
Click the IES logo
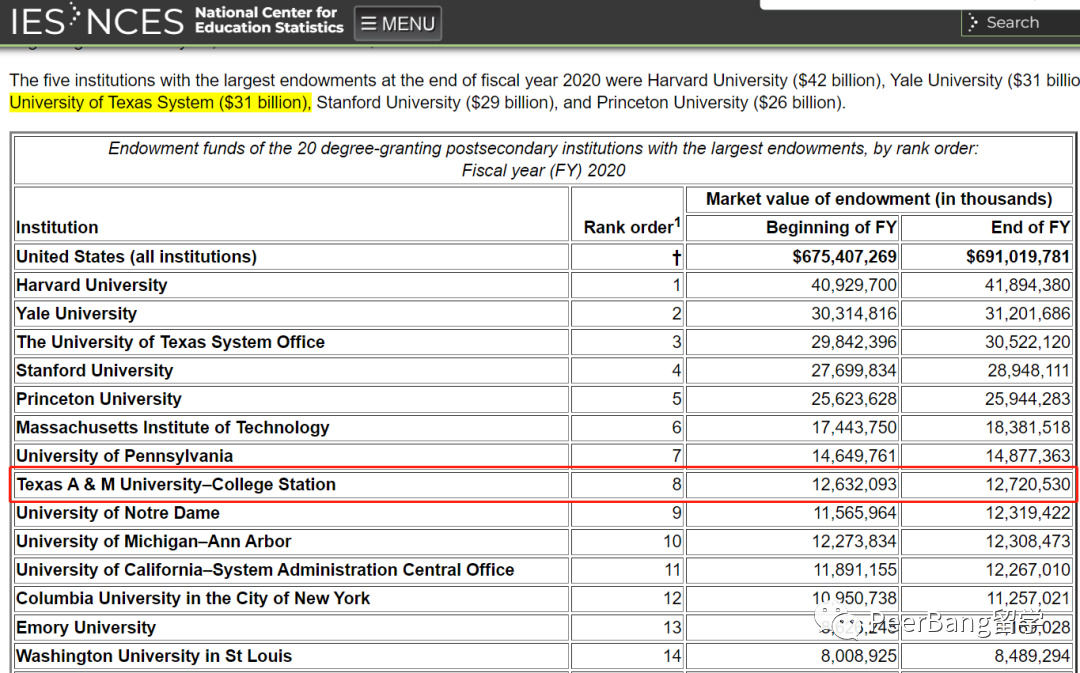pyautogui.click(x=37, y=21)
